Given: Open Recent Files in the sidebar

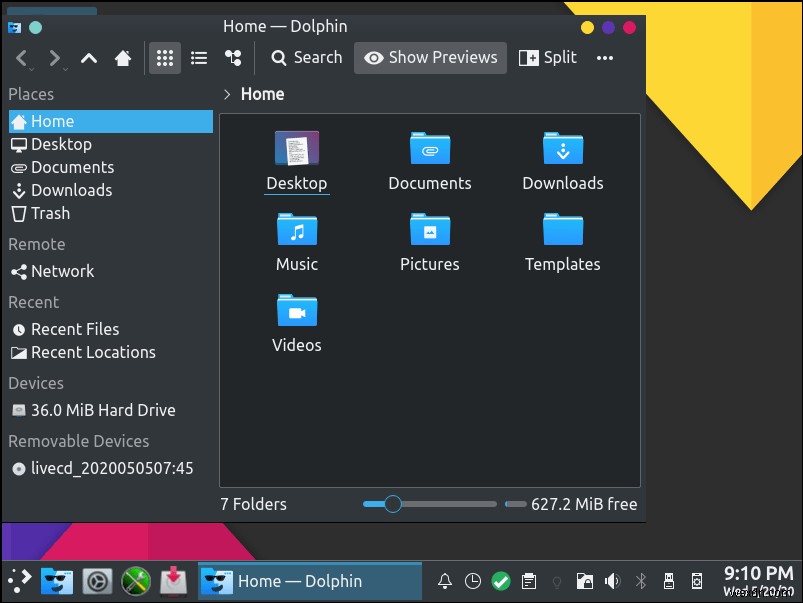Looking at the screenshot, I should click(x=74, y=328).
